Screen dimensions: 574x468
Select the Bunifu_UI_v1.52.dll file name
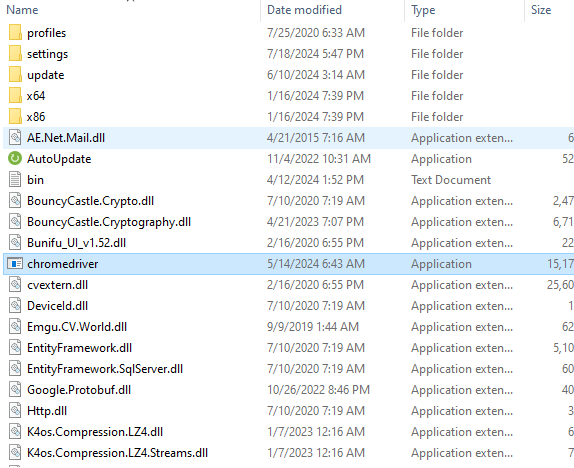77,243
